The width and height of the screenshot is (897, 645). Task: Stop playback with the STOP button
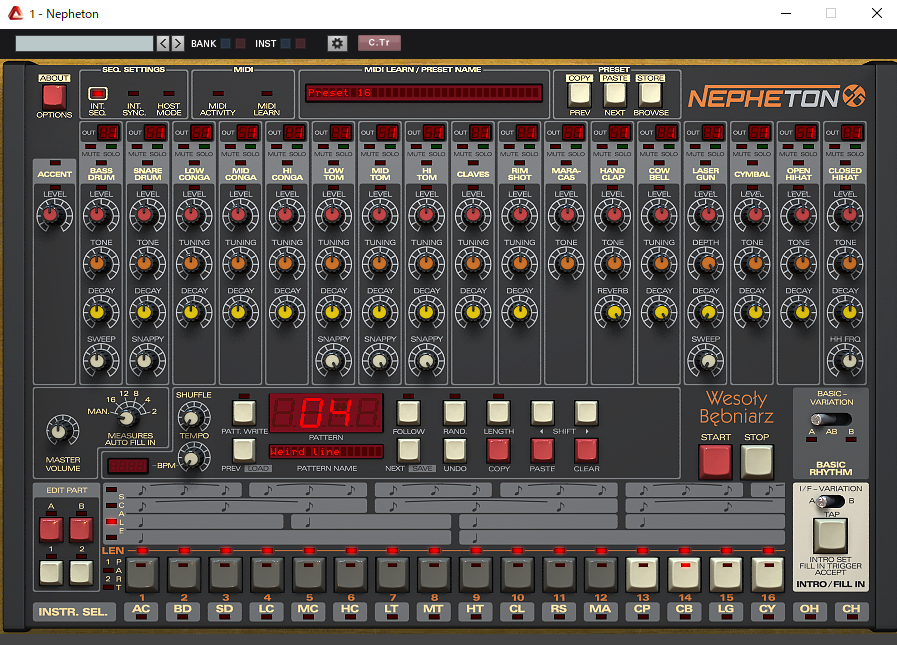(x=756, y=461)
